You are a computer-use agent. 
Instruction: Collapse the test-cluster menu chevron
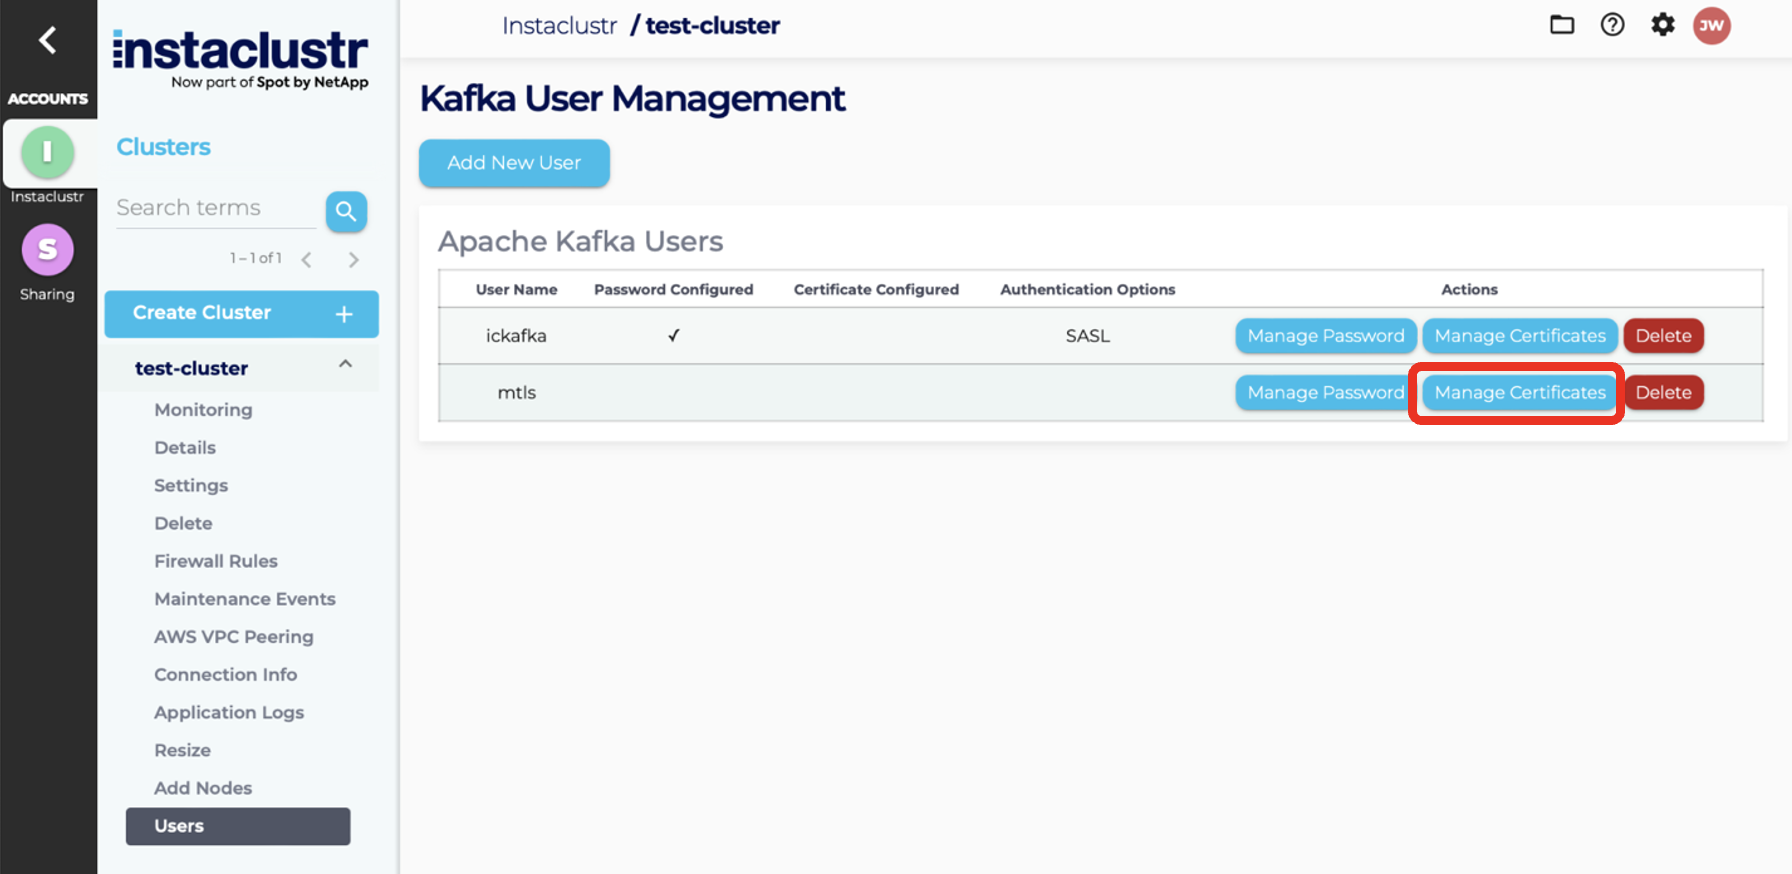345,365
